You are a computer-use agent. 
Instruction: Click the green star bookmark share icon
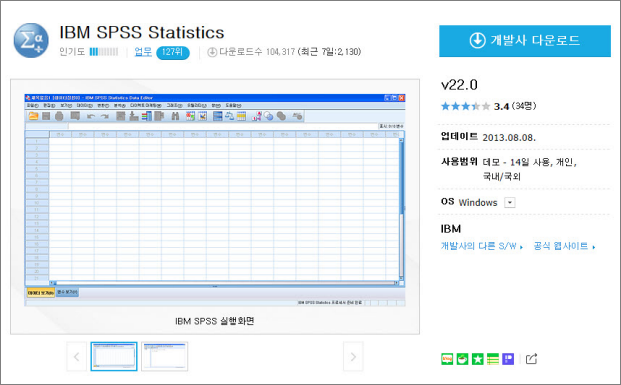point(478,359)
